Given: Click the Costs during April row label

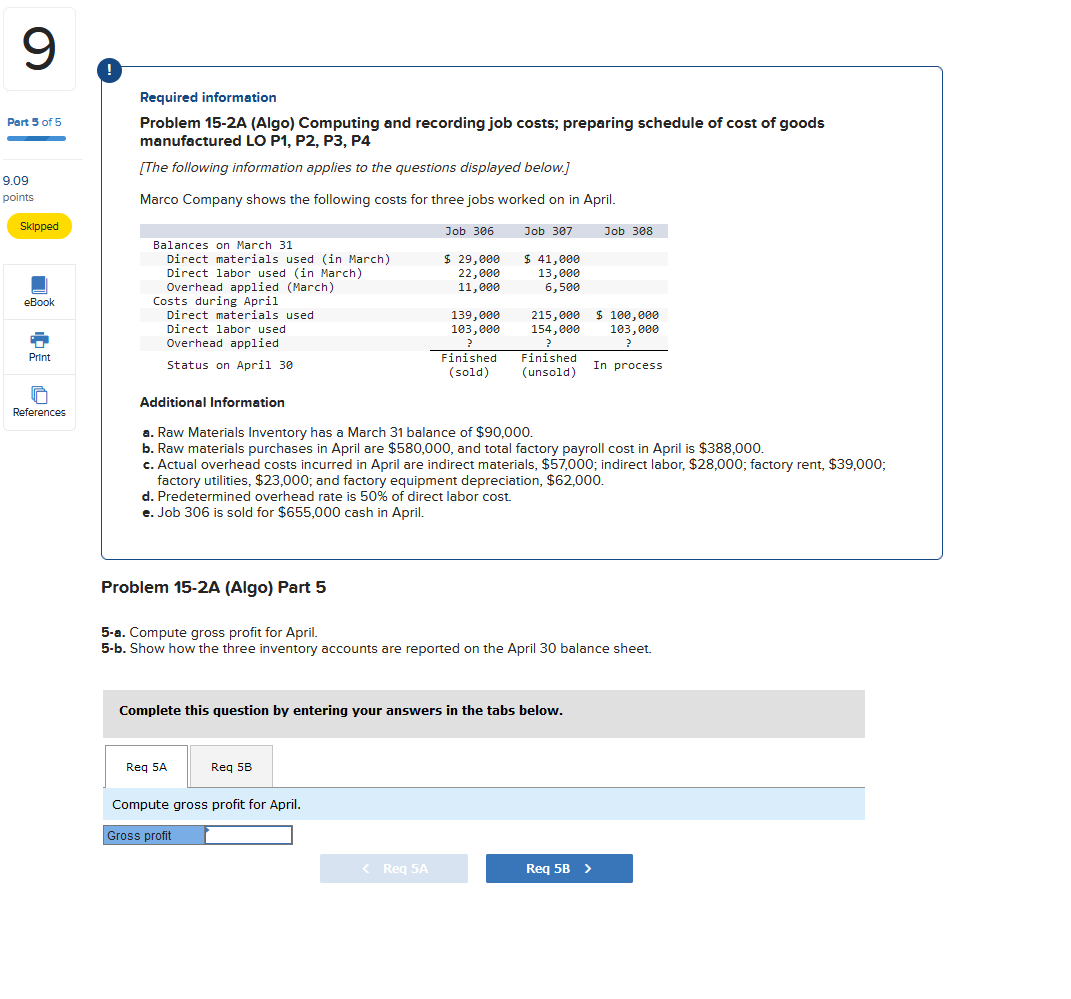Looking at the screenshot, I should [216, 301].
